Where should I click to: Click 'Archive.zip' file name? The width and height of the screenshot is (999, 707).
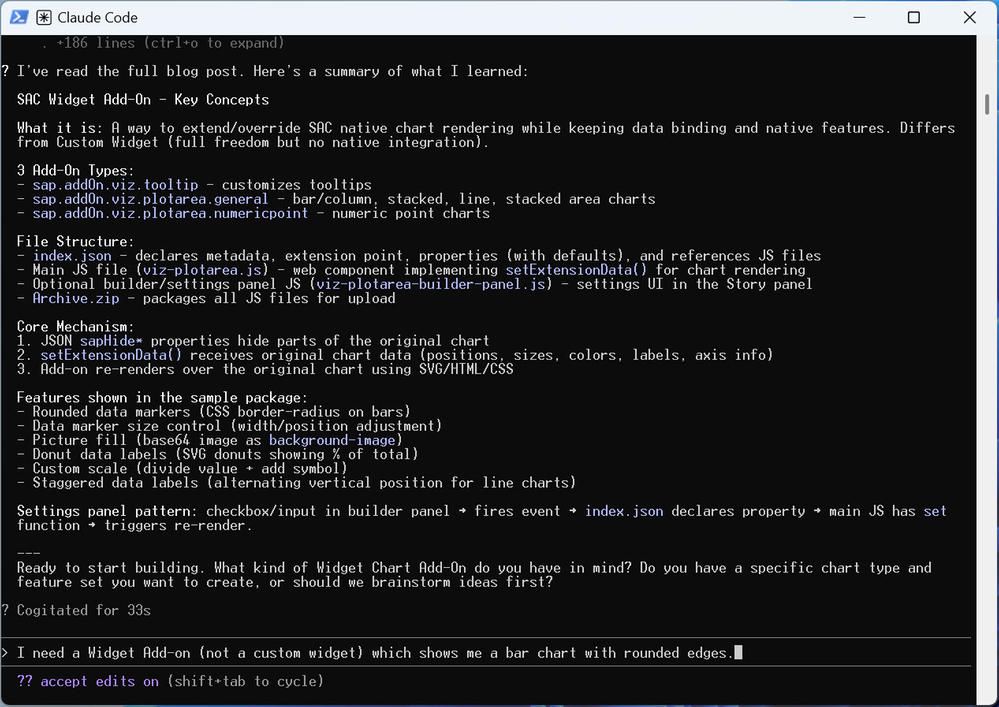tap(76, 298)
